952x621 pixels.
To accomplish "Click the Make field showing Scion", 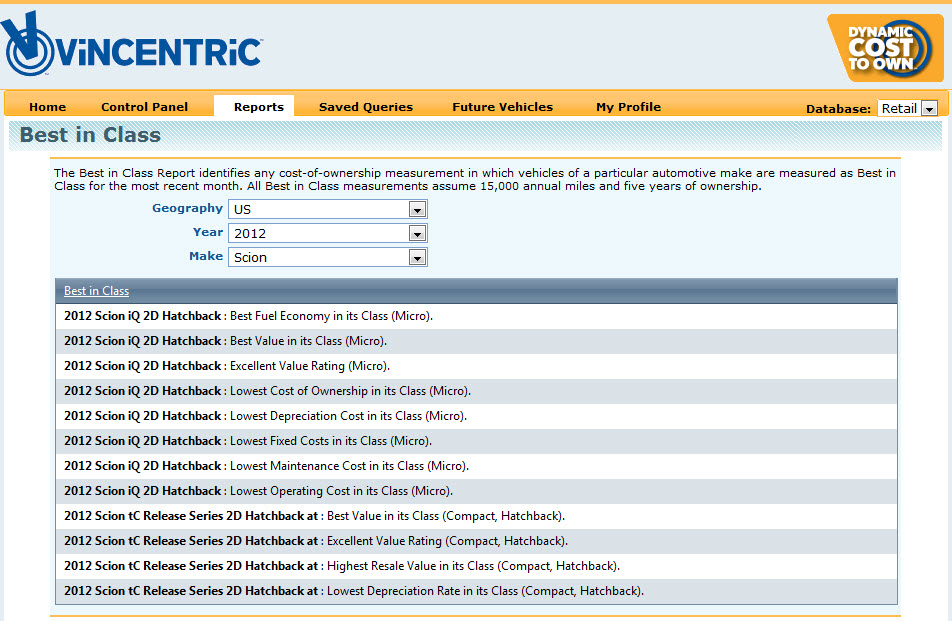I will point(327,257).
